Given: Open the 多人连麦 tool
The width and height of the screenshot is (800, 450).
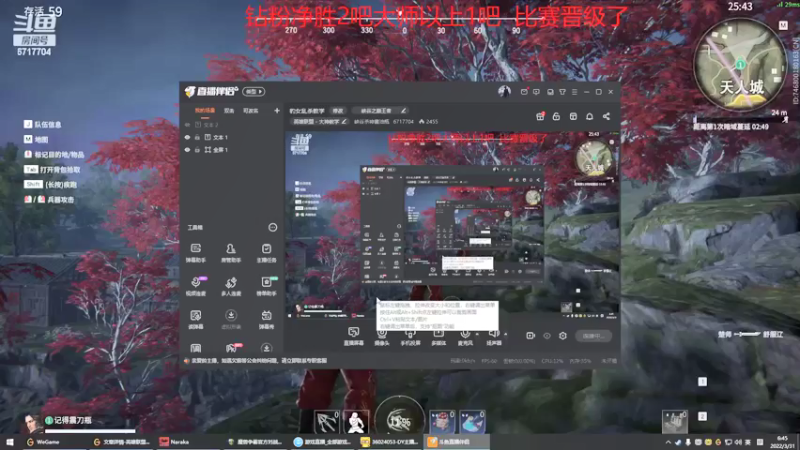Looking at the screenshot, I should [231, 286].
